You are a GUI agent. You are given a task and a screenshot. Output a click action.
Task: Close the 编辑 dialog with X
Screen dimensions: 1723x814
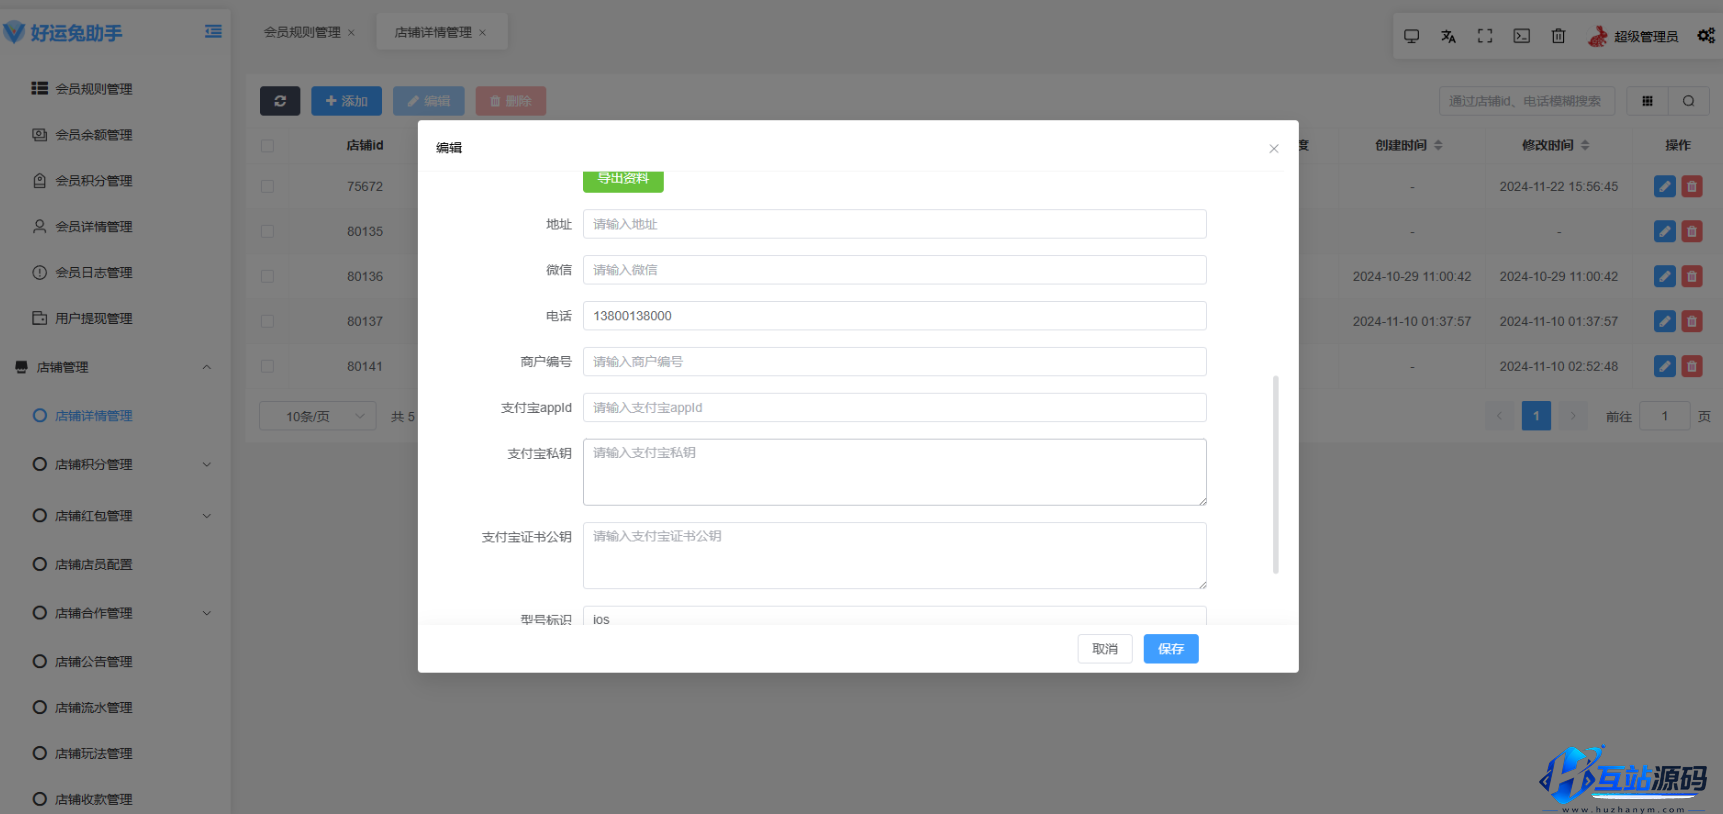1274,149
